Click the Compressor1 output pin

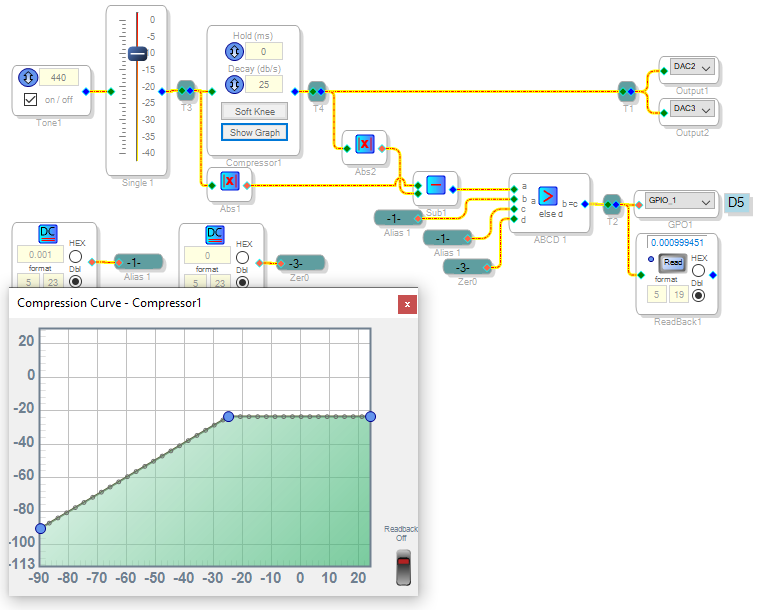[295, 91]
